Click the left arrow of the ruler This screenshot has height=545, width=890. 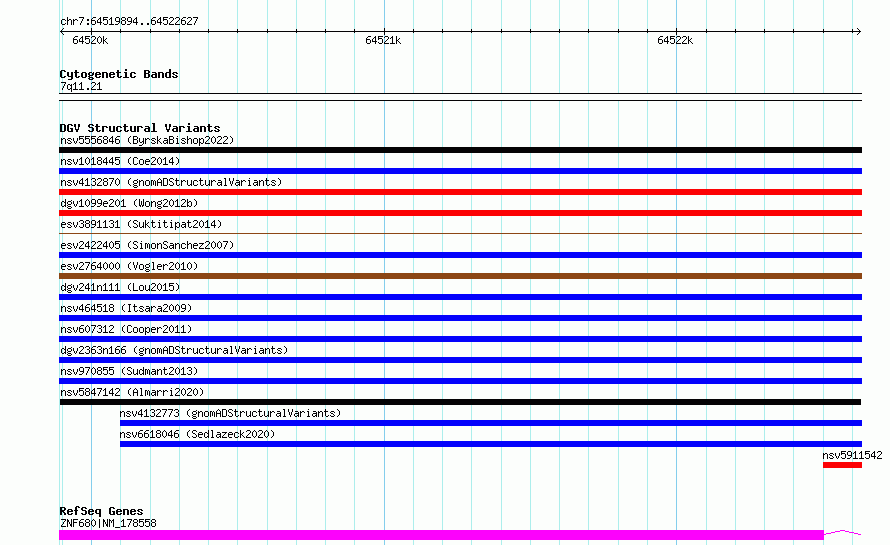pyautogui.click(x=62, y=31)
